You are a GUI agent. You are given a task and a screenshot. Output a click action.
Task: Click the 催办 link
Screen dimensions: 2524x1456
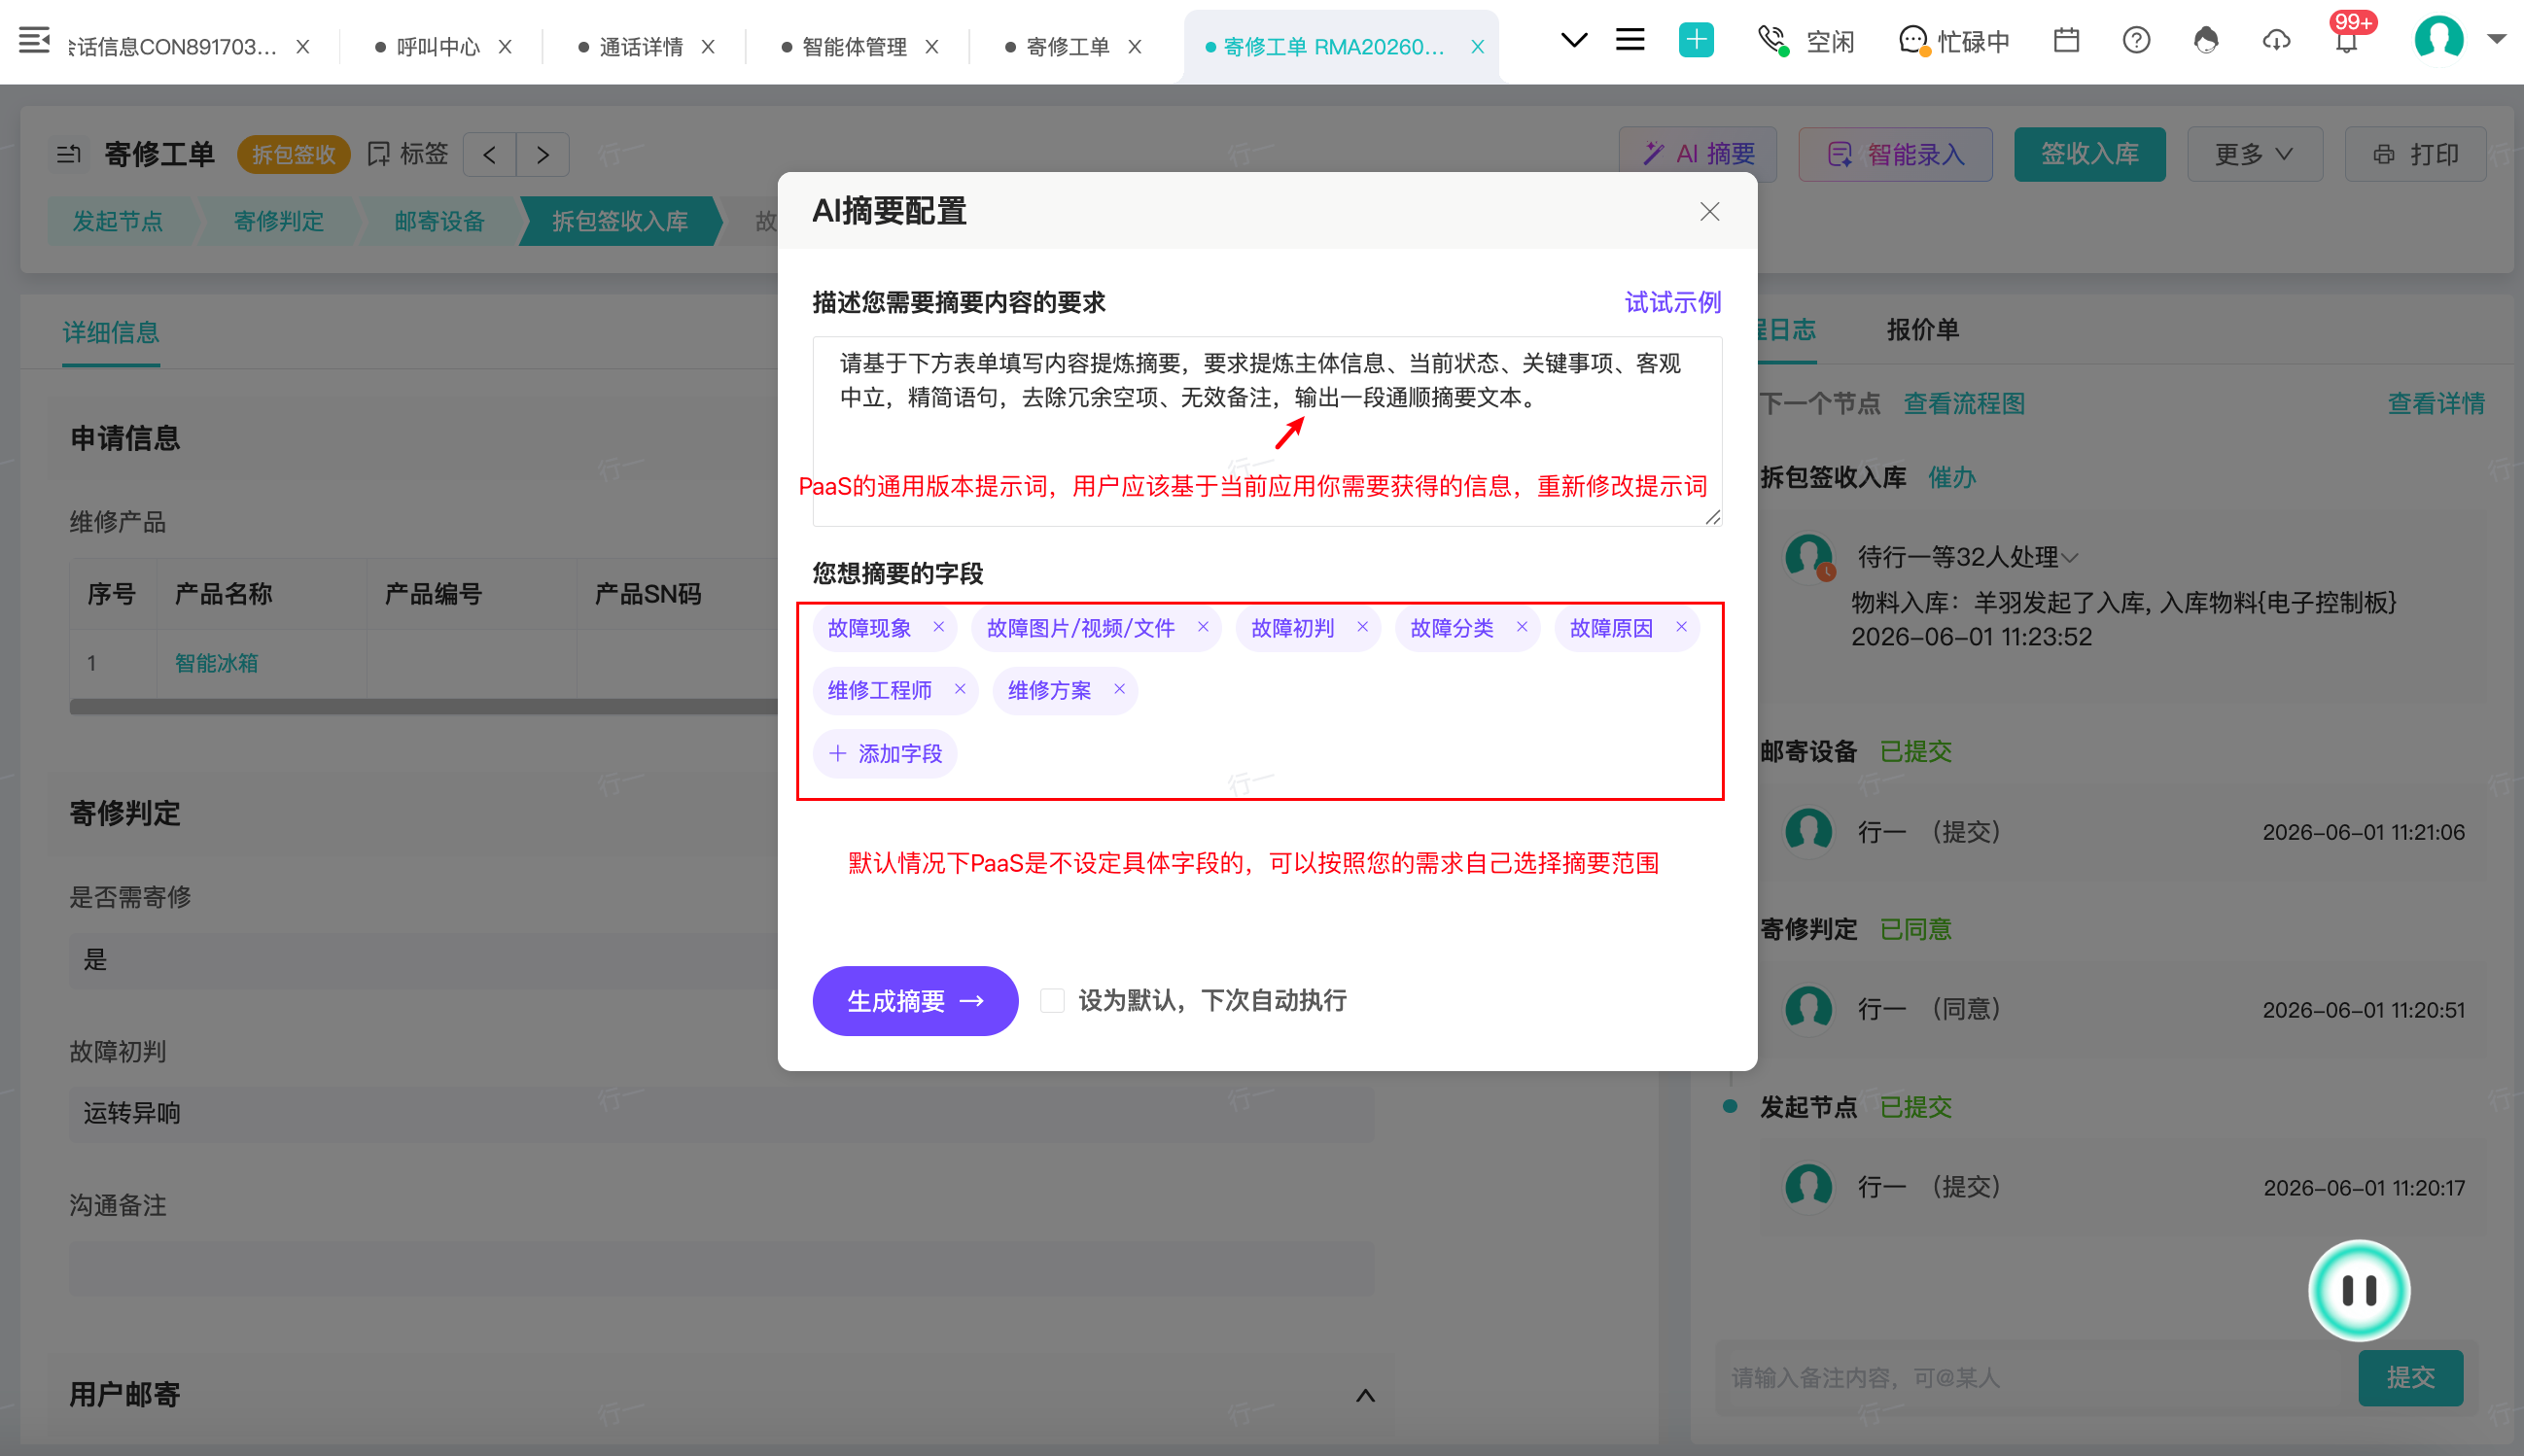tap(1952, 477)
